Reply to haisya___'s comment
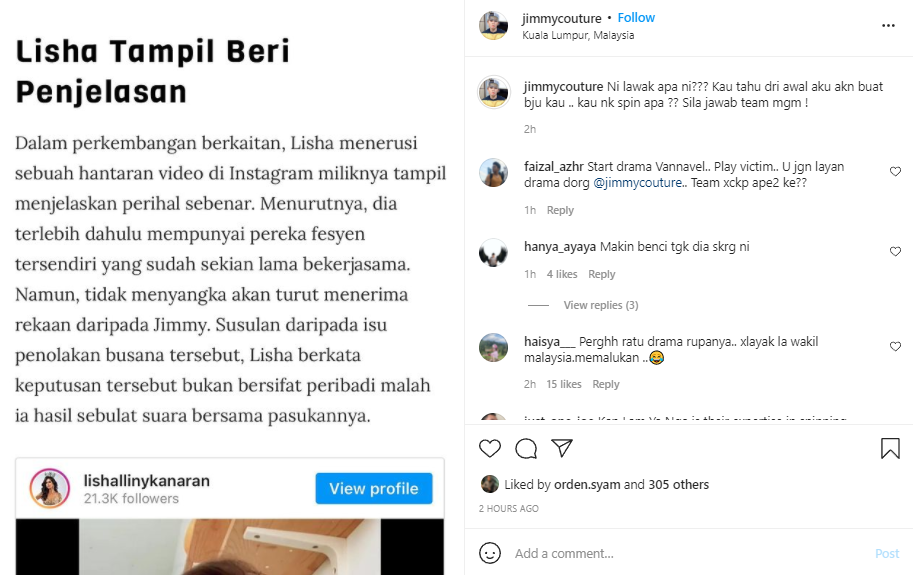 (x=606, y=384)
